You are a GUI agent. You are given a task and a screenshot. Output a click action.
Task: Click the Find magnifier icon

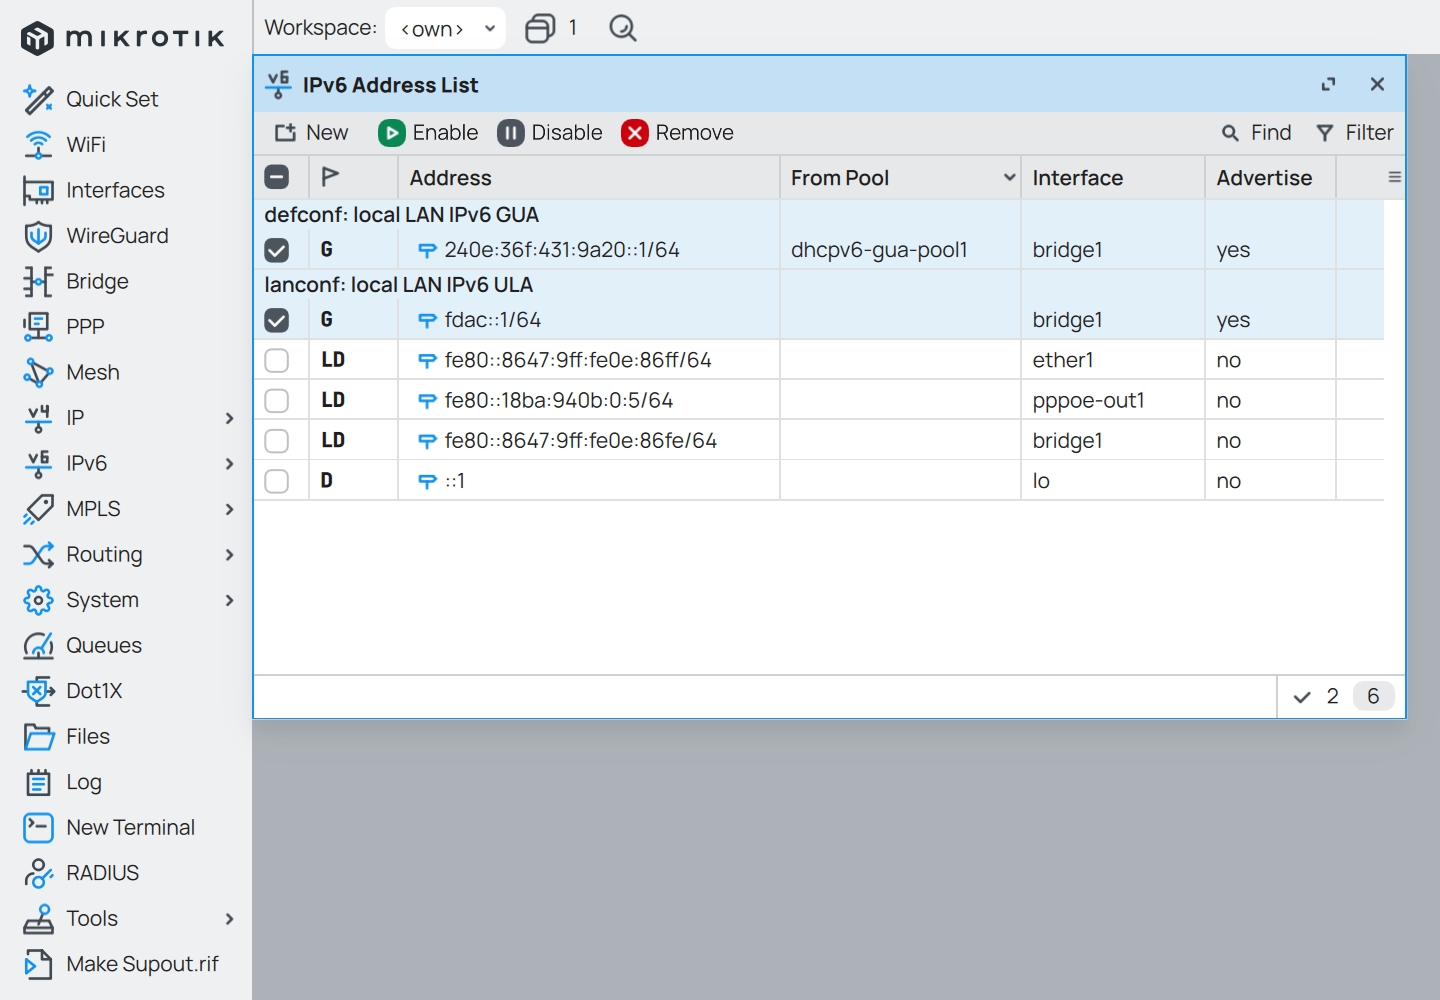[x=1230, y=133]
